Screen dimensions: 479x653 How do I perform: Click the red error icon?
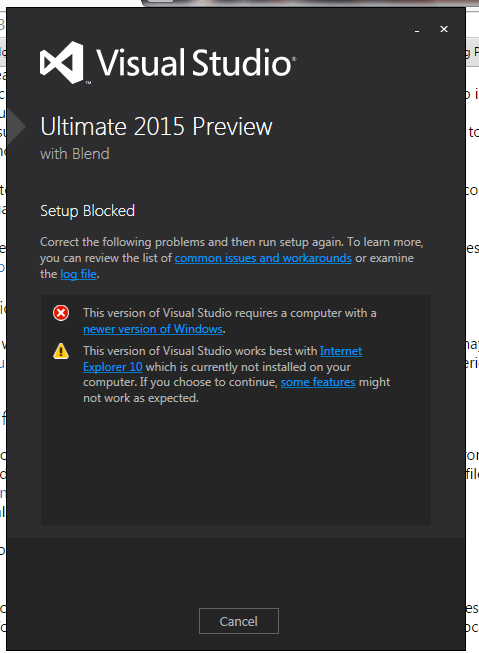tap(61, 313)
